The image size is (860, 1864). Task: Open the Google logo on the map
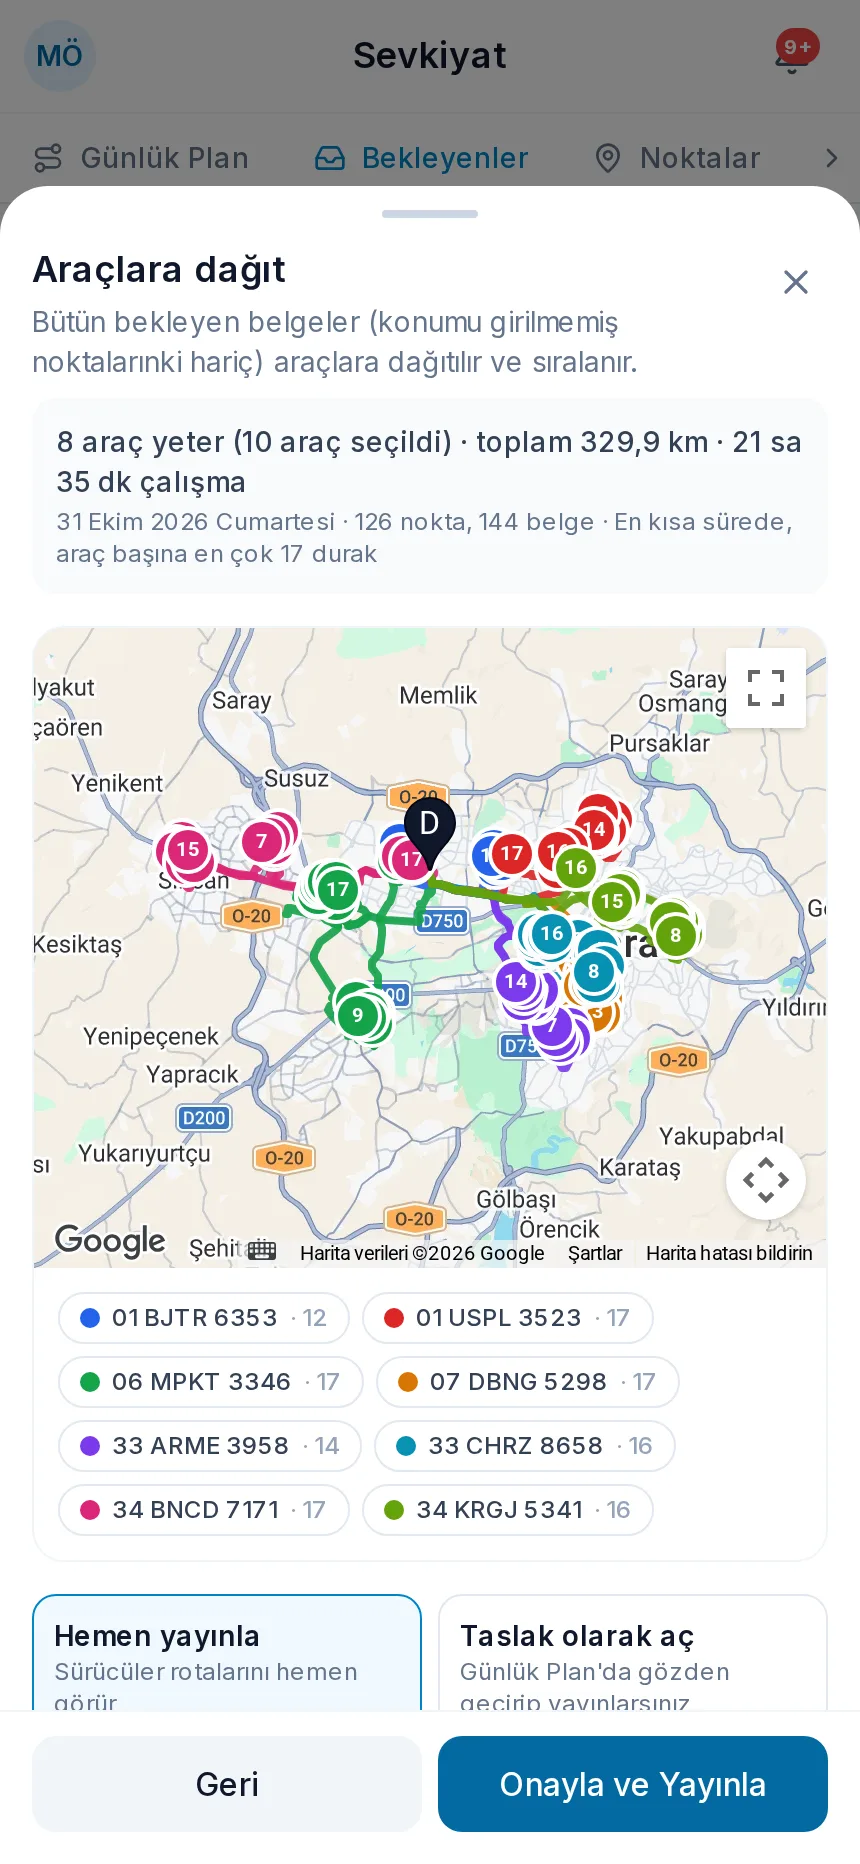tap(110, 1241)
